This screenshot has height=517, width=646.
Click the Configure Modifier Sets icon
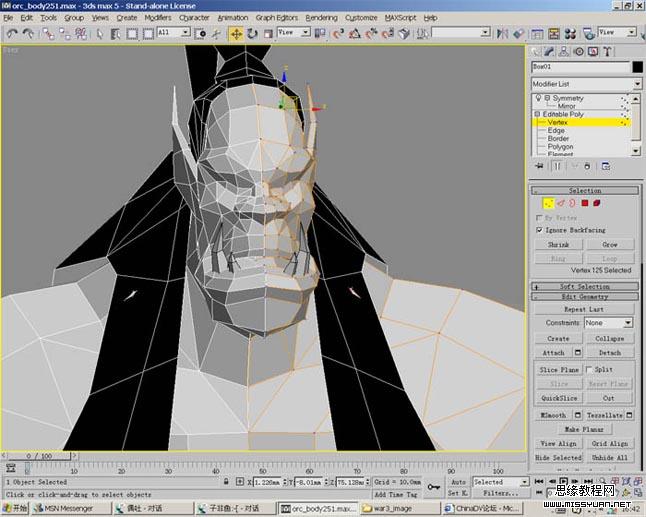tap(606, 166)
